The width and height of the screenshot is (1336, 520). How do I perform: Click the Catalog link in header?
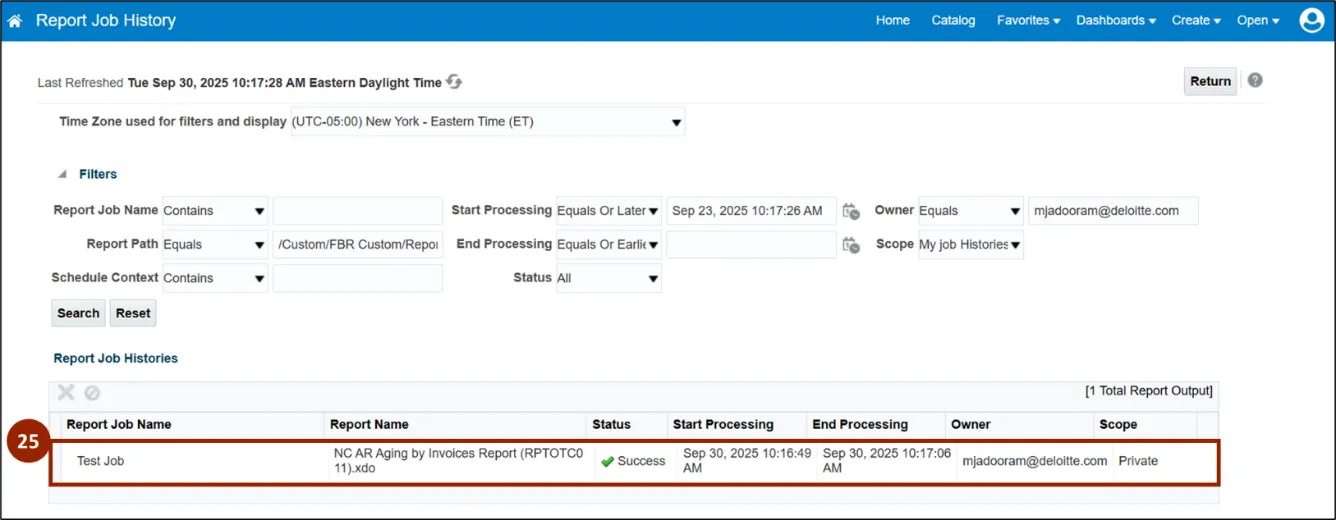pos(953,21)
